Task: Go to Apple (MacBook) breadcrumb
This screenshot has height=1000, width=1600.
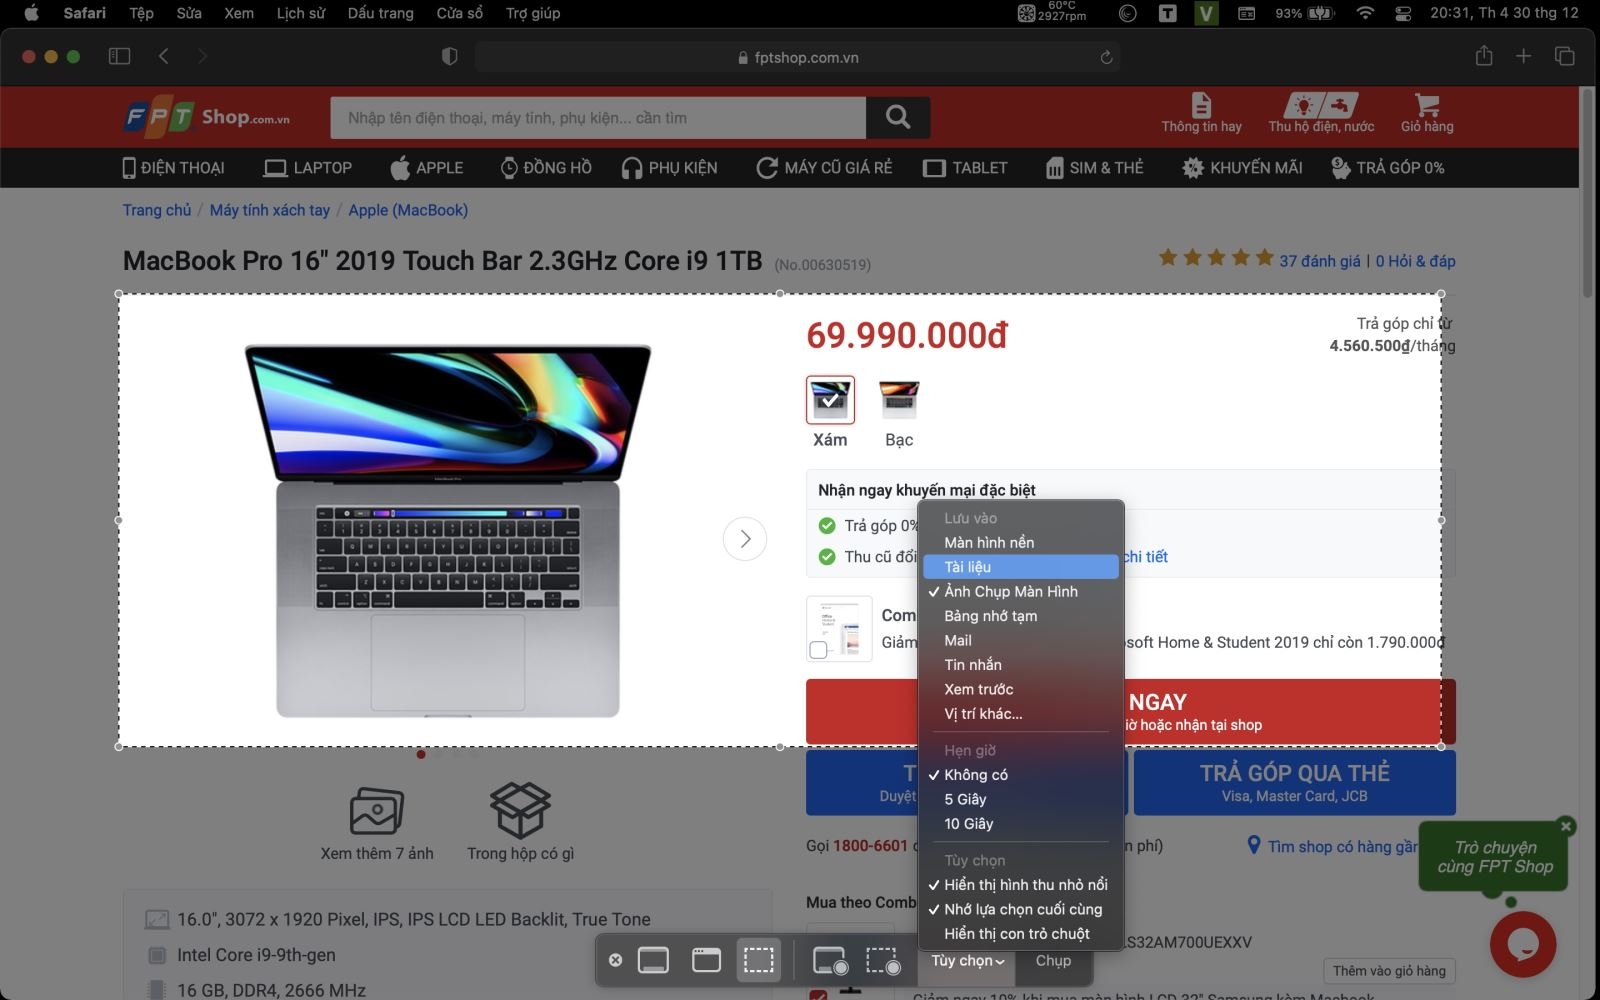Action: tap(408, 210)
